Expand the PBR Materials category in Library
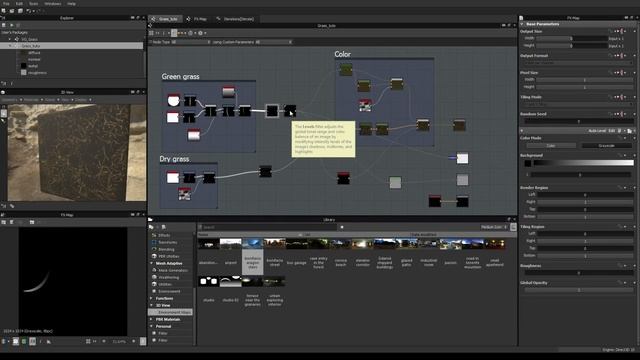This screenshot has width=640, height=360. tap(151, 319)
